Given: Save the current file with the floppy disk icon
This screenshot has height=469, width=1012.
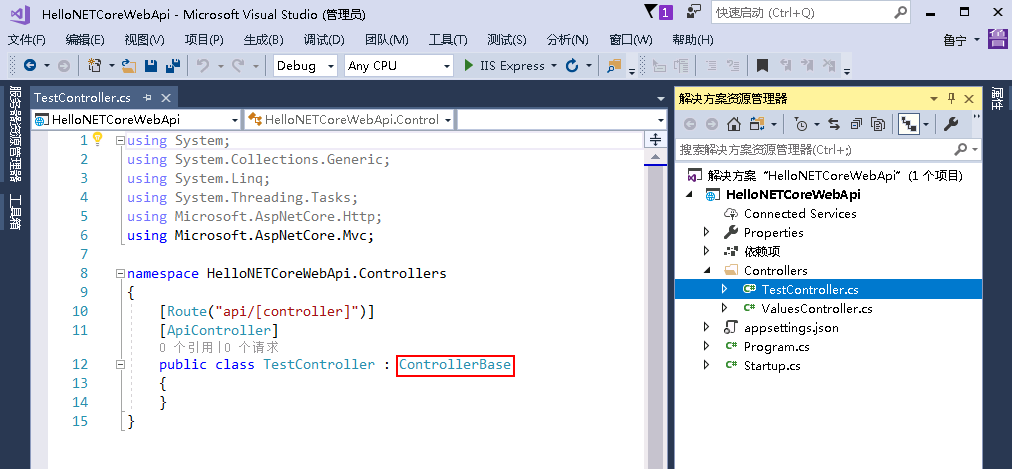Looking at the screenshot, I should click(150, 65).
